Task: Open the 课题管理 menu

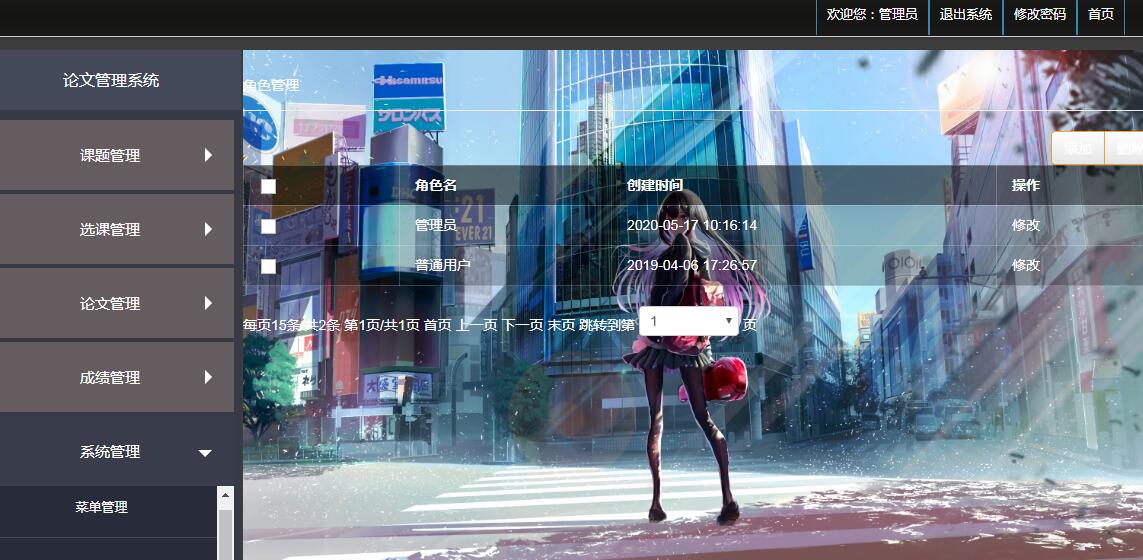Action: (x=117, y=155)
